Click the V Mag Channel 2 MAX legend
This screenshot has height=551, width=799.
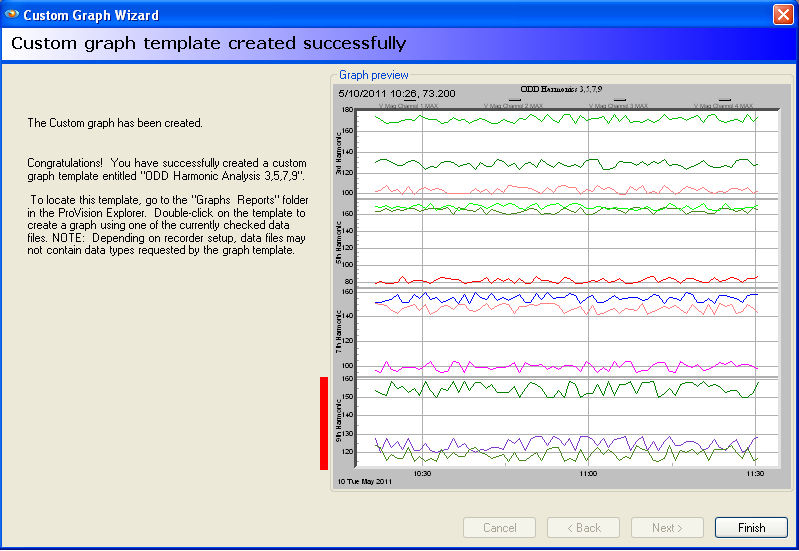click(513, 103)
